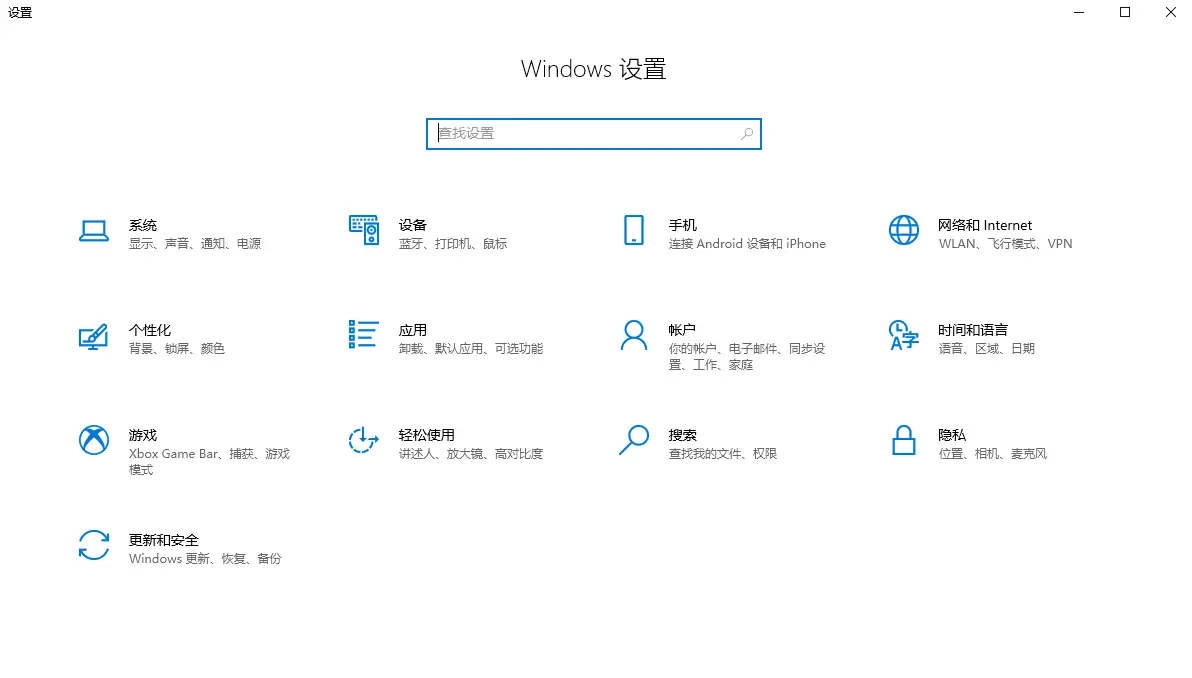Click the 手机 phone icon

point(634,230)
